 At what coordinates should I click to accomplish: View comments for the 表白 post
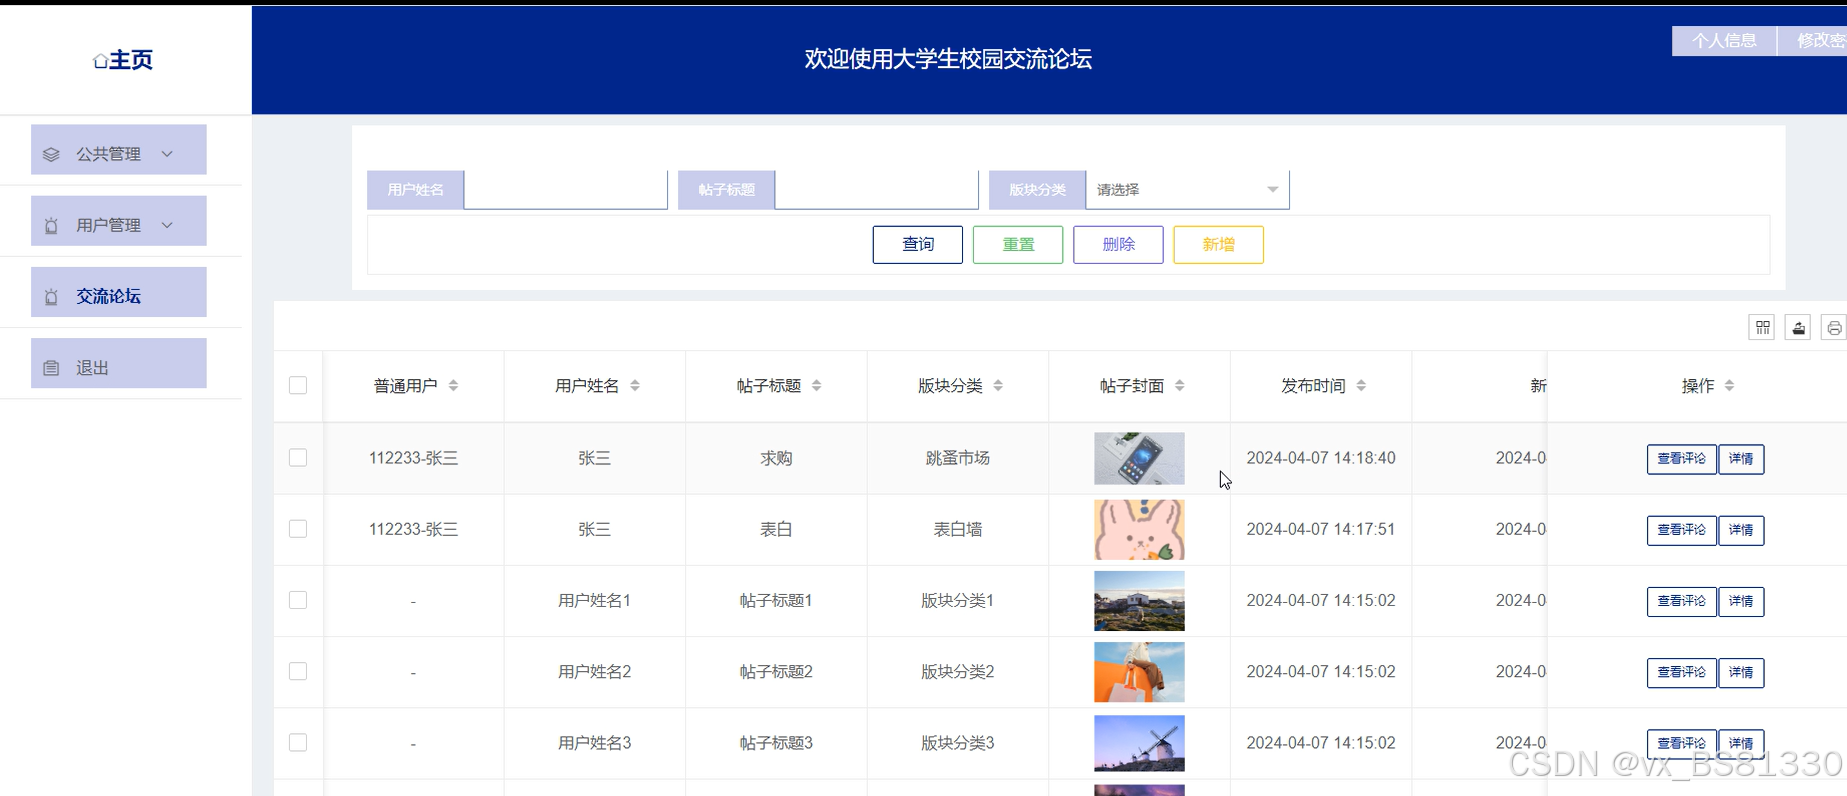click(x=1681, y=530)
